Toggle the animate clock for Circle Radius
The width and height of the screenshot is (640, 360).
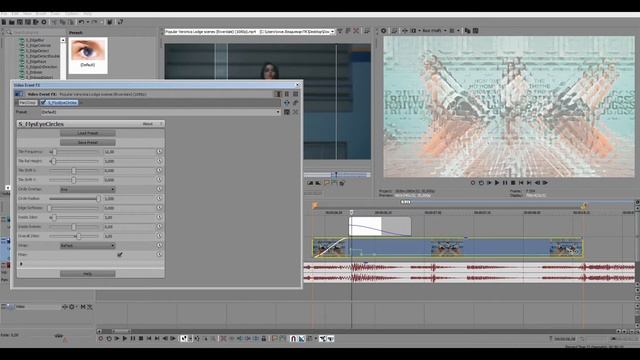click(x=159, y=198)
